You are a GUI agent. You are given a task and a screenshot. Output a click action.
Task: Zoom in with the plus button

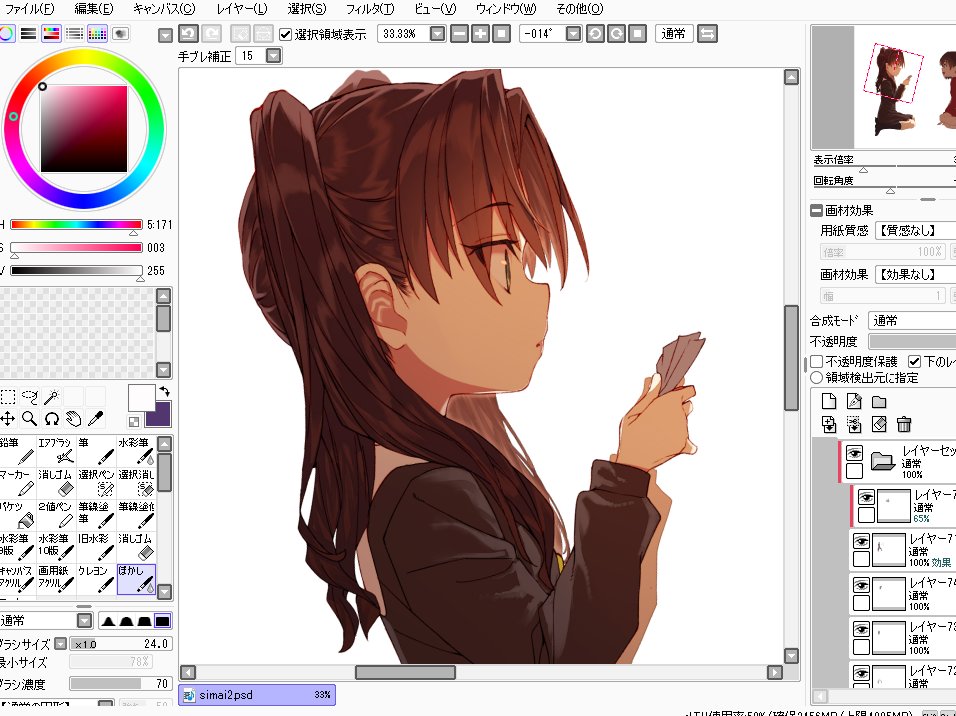(x=480, y=34)
